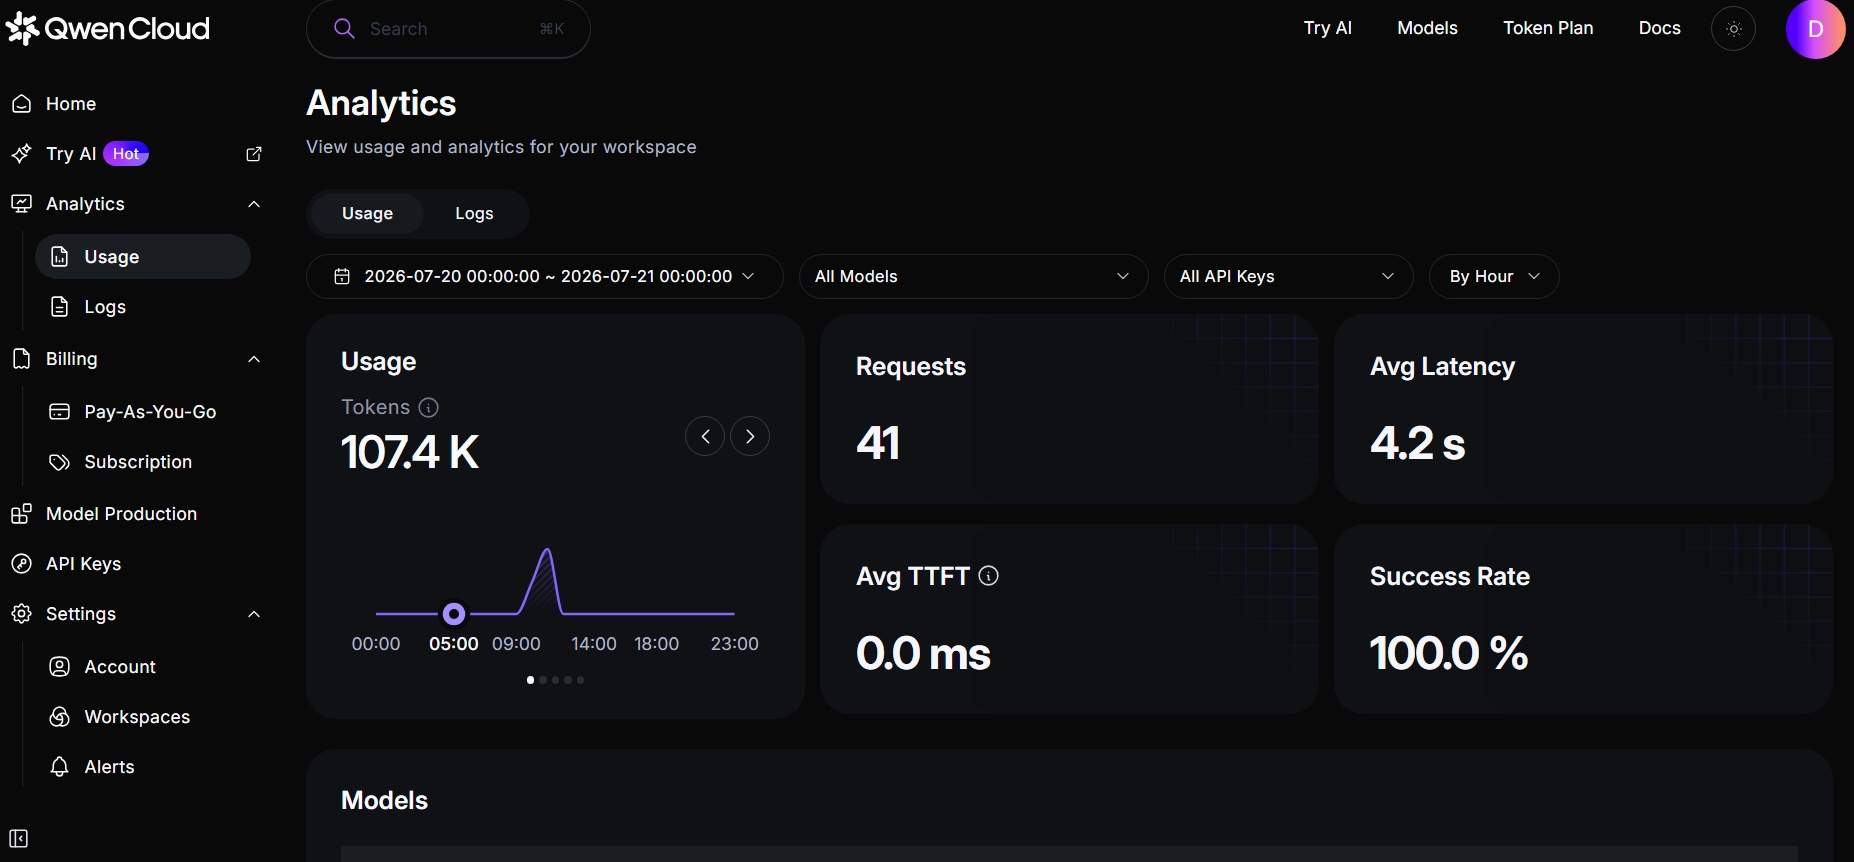Select the Usage tab

pyautogui.click(x=367, y=213)
